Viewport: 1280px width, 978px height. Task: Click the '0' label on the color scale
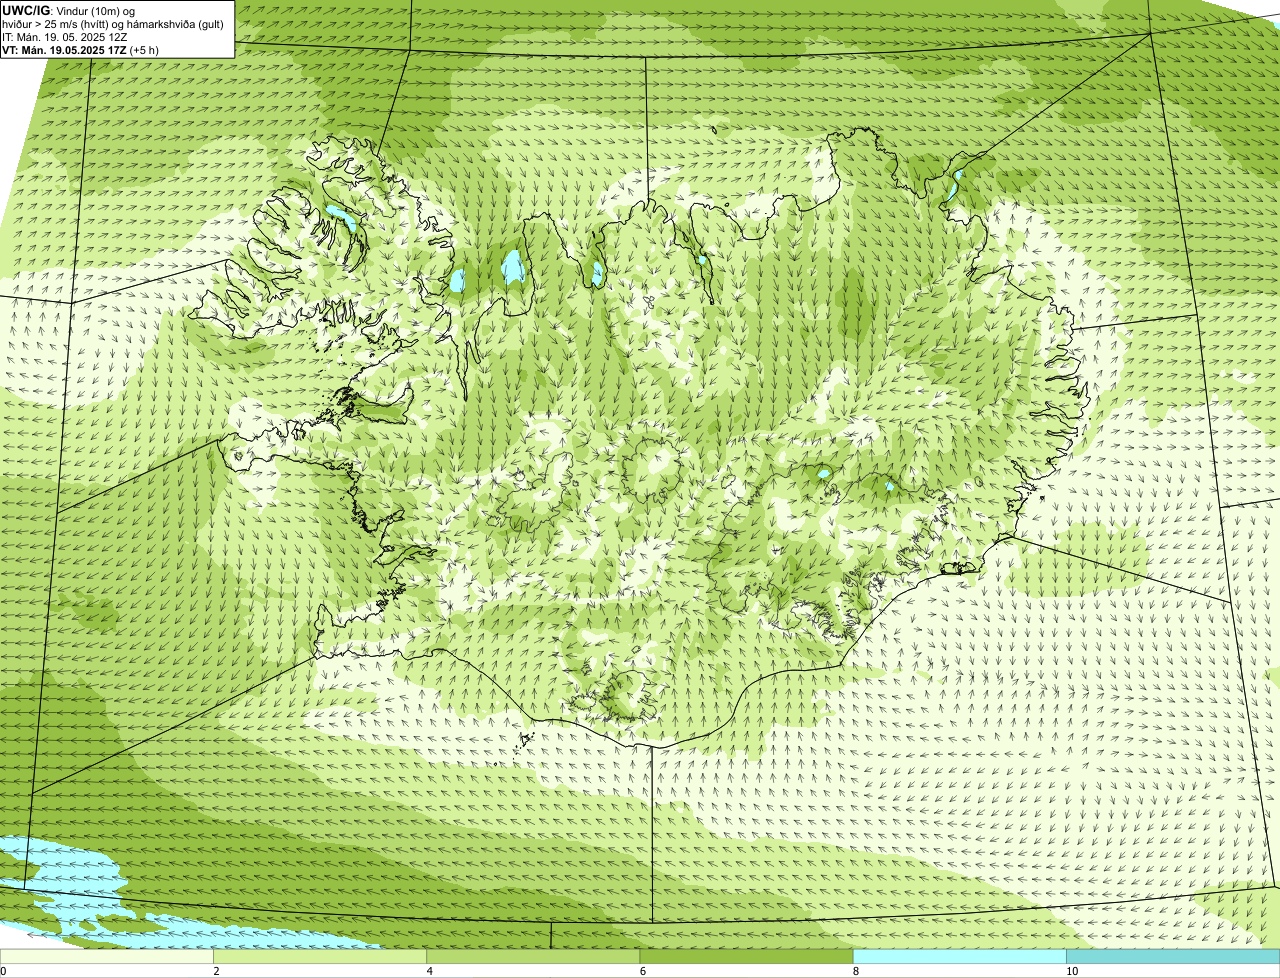coord(4,971)
